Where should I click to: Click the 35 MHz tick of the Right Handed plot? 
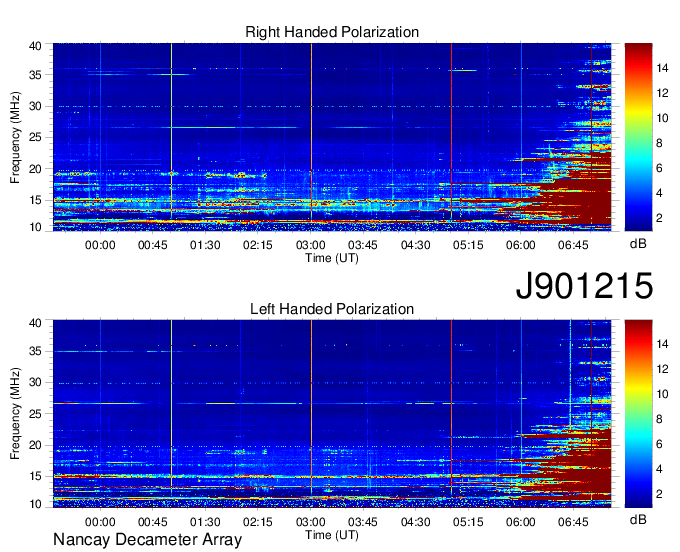pos(36,75)
